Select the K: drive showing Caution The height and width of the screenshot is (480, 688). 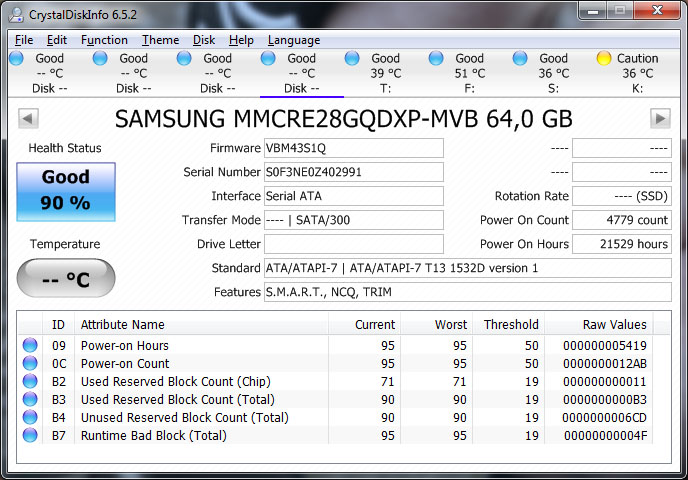click(x=638, y=73)
